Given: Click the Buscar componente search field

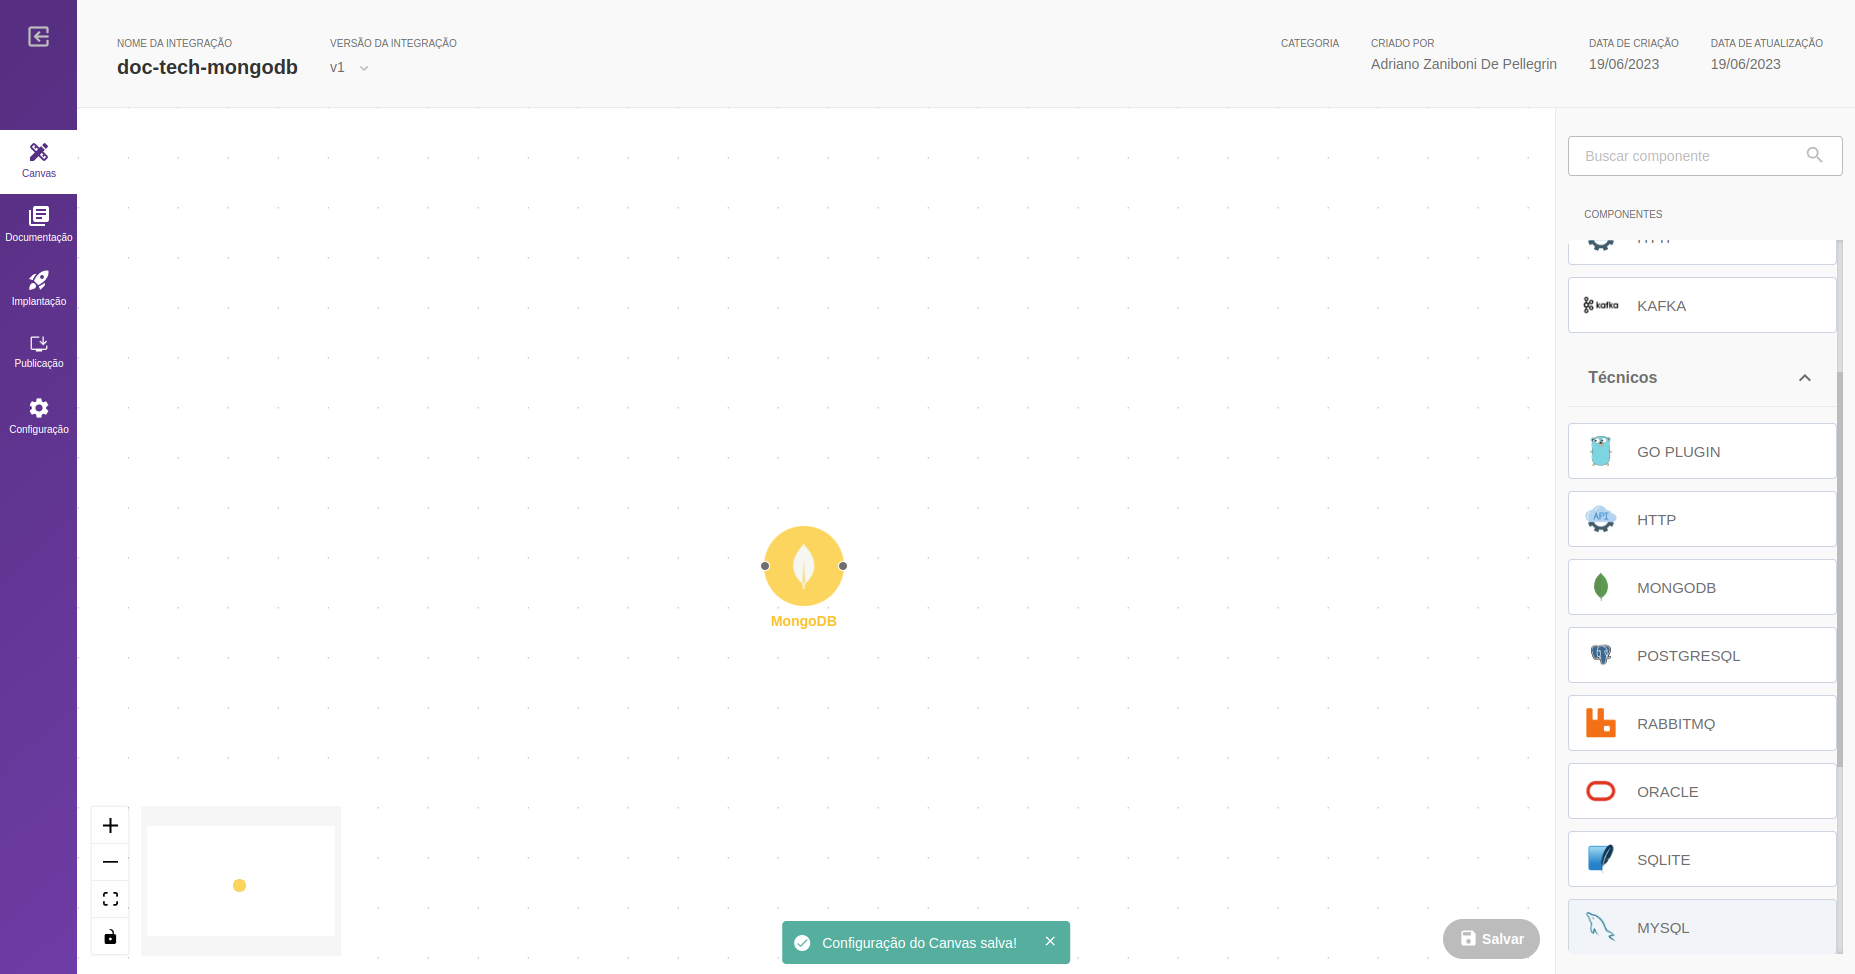Looking at the screenshot, I should tap(1704, 156).
